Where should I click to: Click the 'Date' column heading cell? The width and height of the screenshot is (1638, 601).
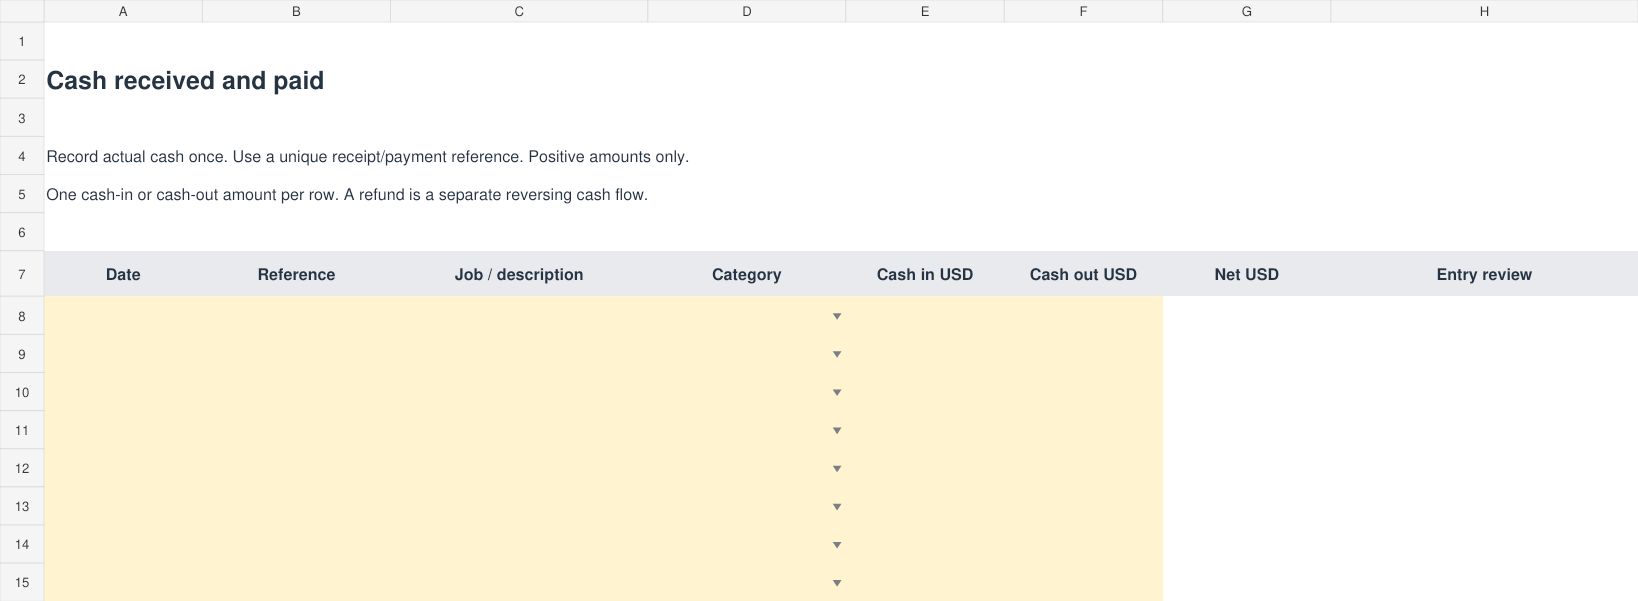(x=123, y=274)
